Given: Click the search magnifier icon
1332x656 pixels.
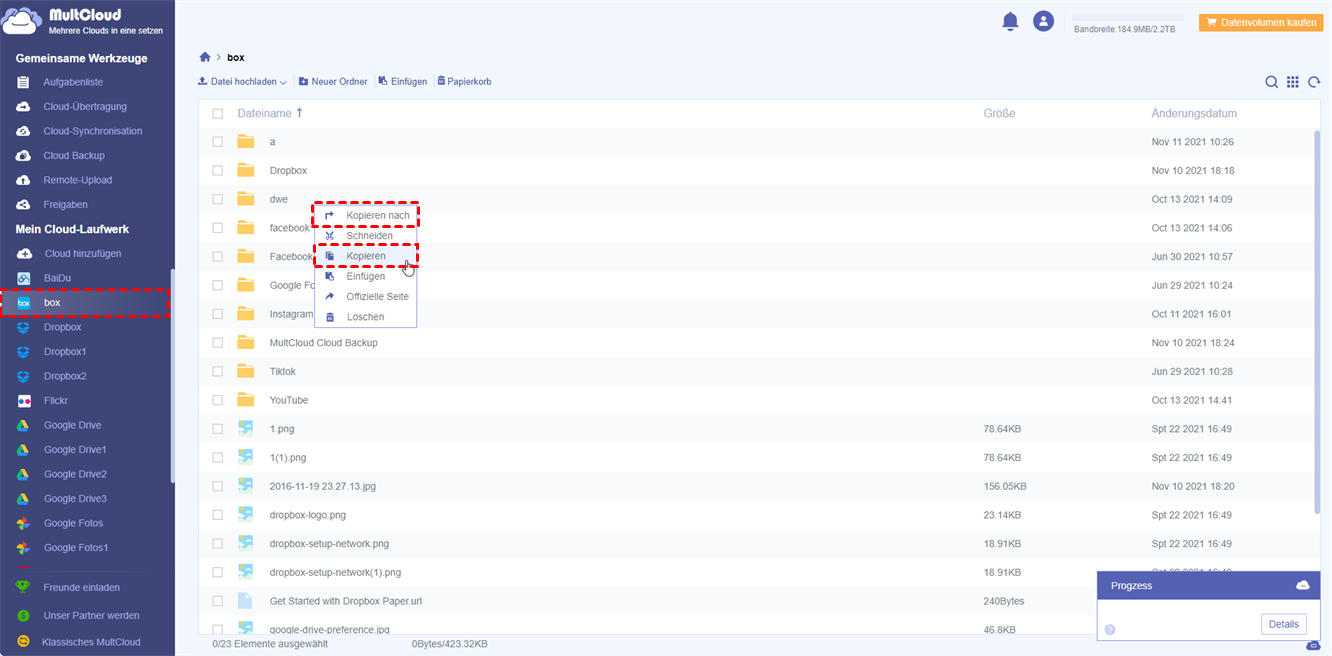Looking at the screenshot, I should (x=1271, y=82).
